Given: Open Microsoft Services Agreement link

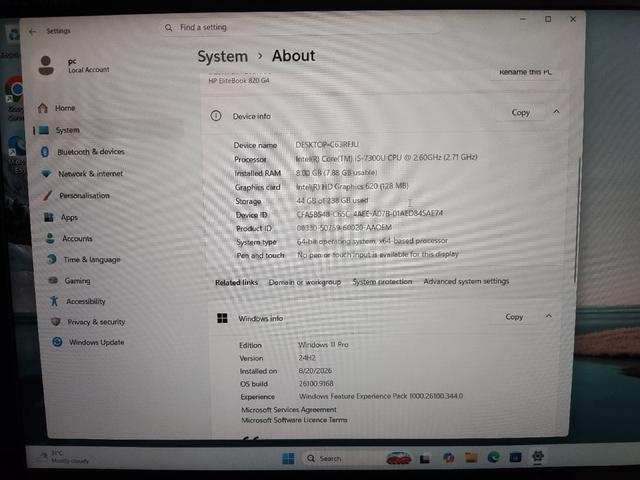Looking at the screenshot, I should pos(289,409).
